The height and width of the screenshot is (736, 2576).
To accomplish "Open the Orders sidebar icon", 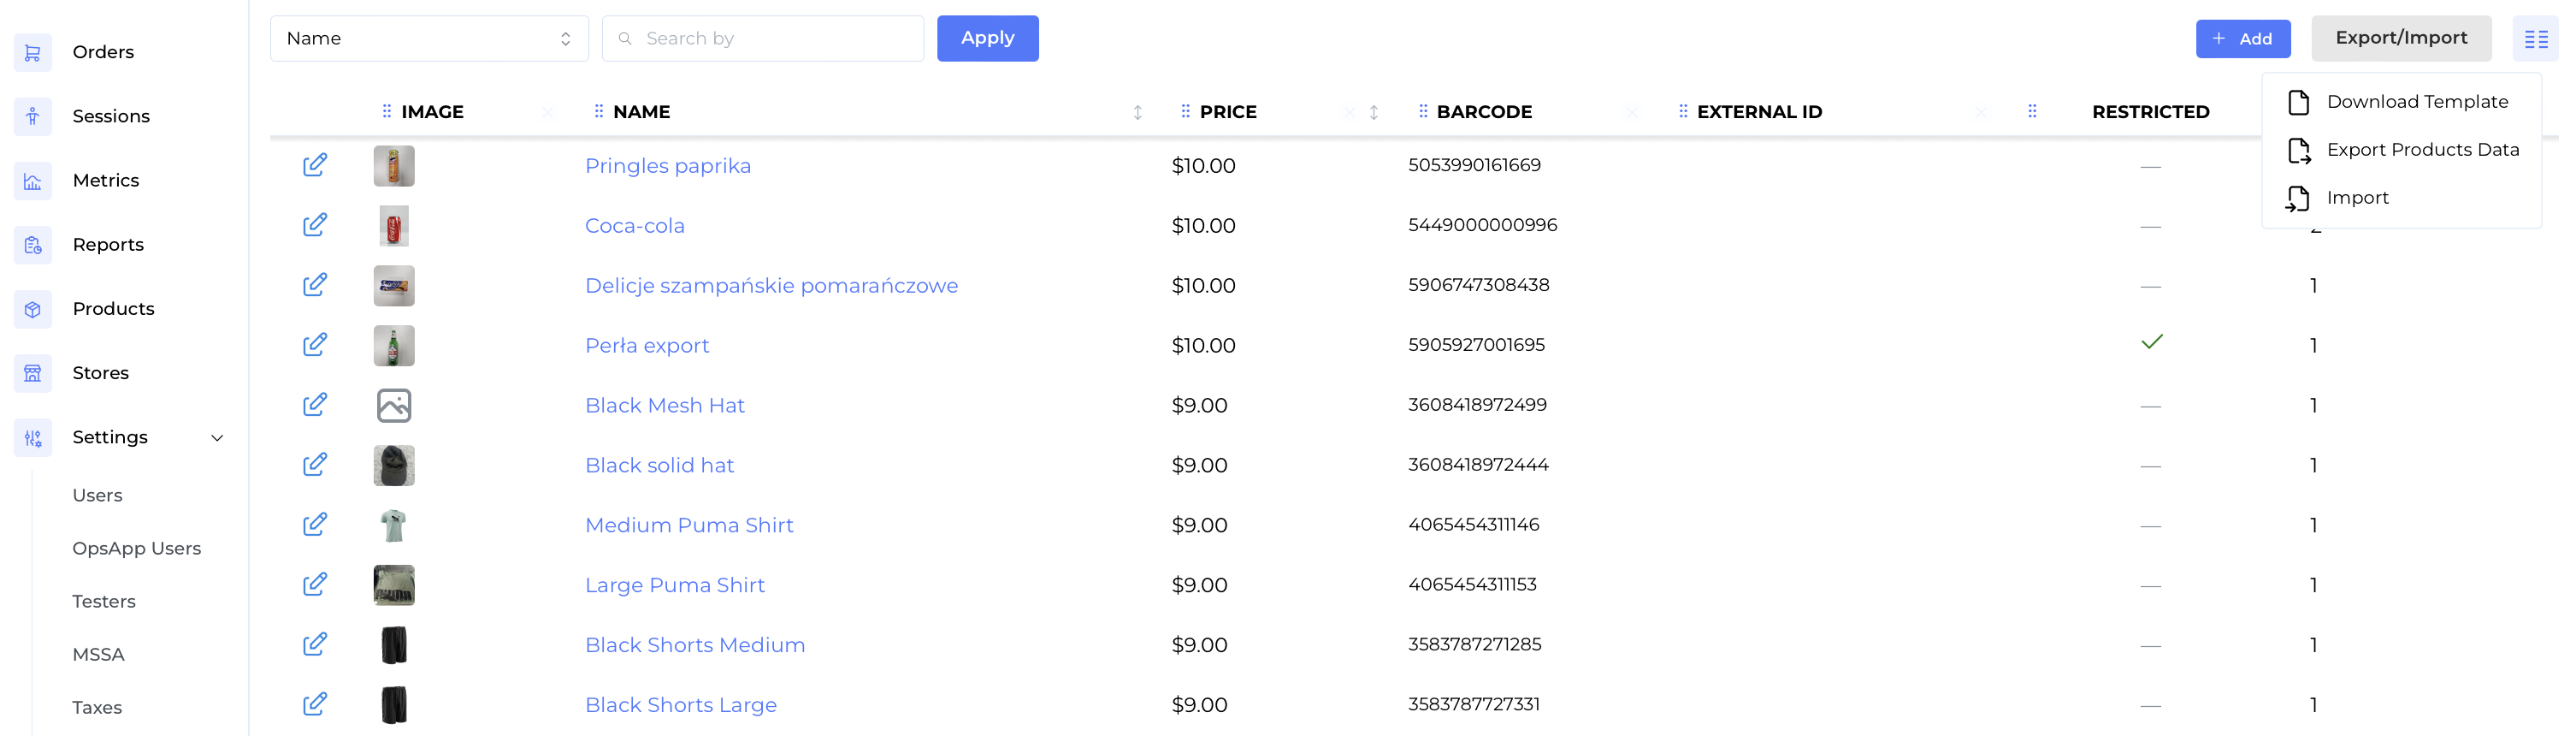I will tap(33, 52).
